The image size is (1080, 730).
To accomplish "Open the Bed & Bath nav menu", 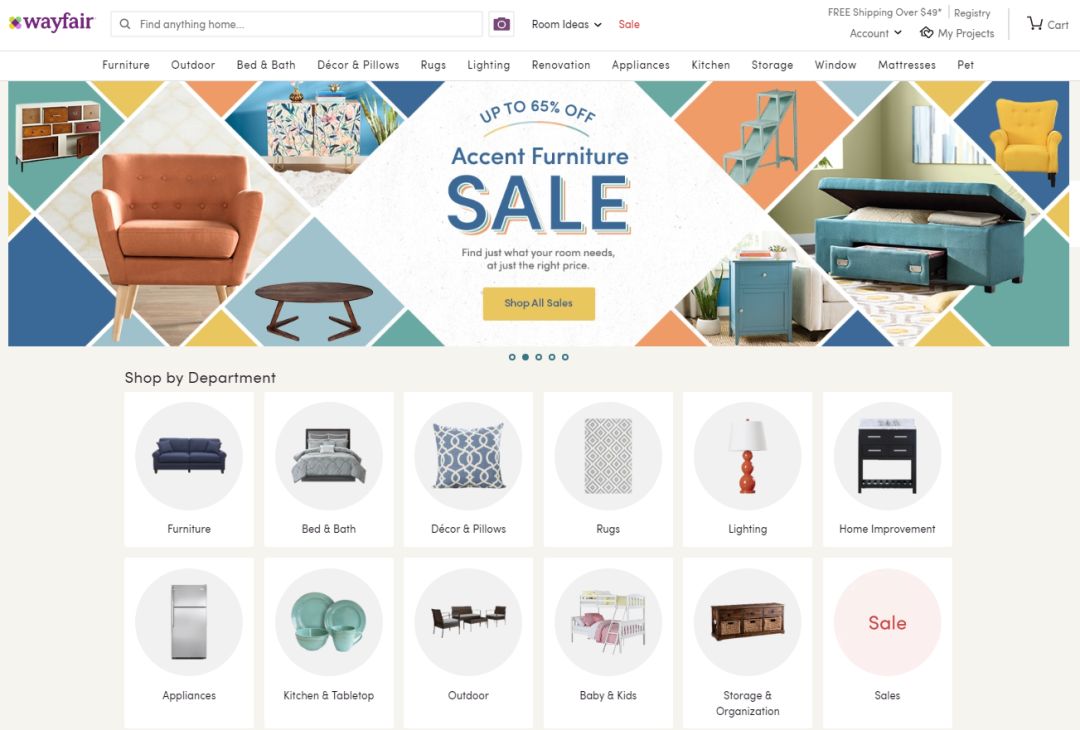I will point(266,65).
